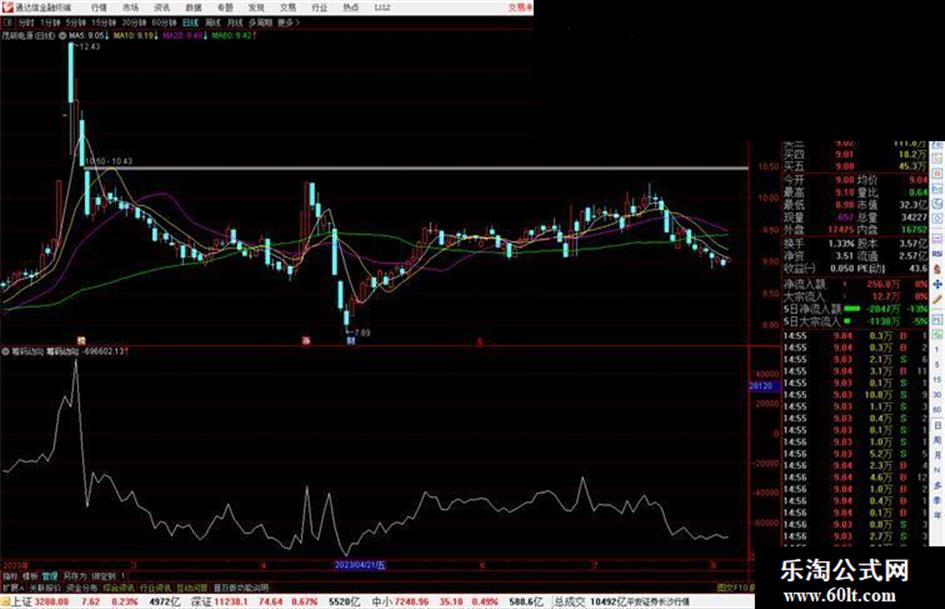Click the 周 sidebar period button

click(937, 441)
